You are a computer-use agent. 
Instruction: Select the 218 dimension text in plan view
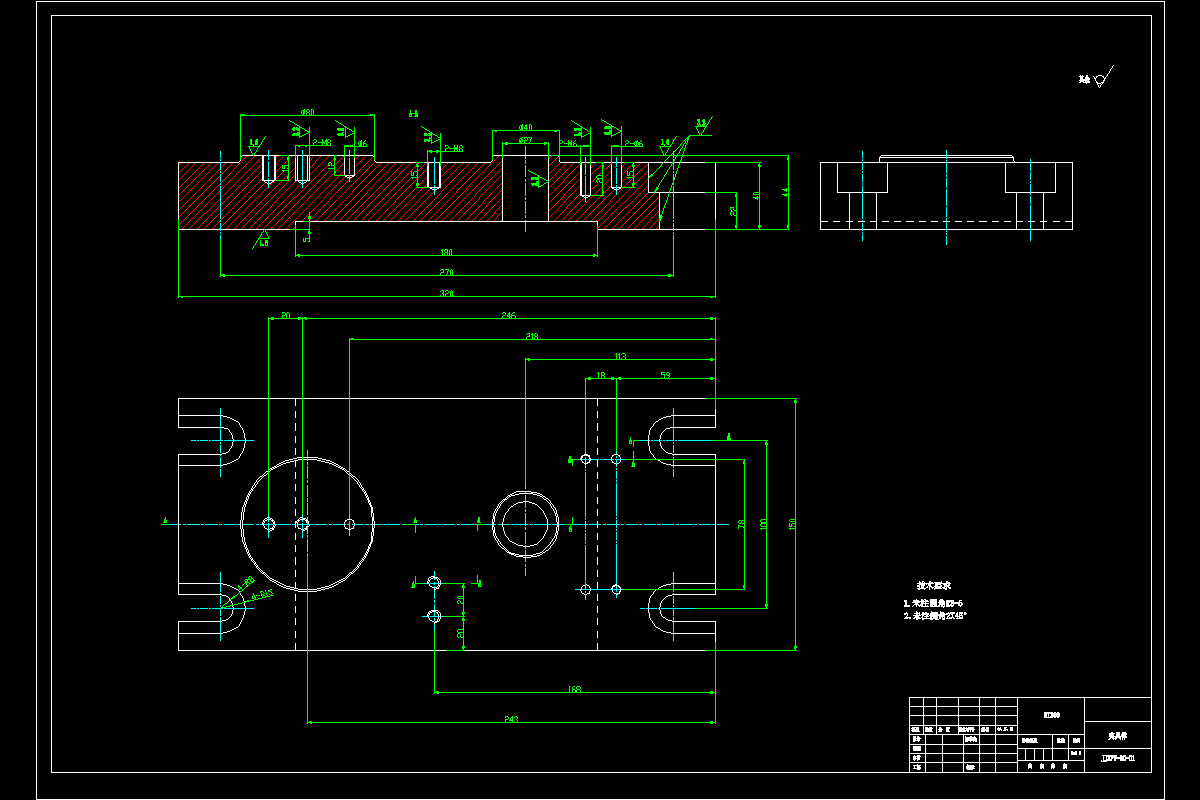532,337
